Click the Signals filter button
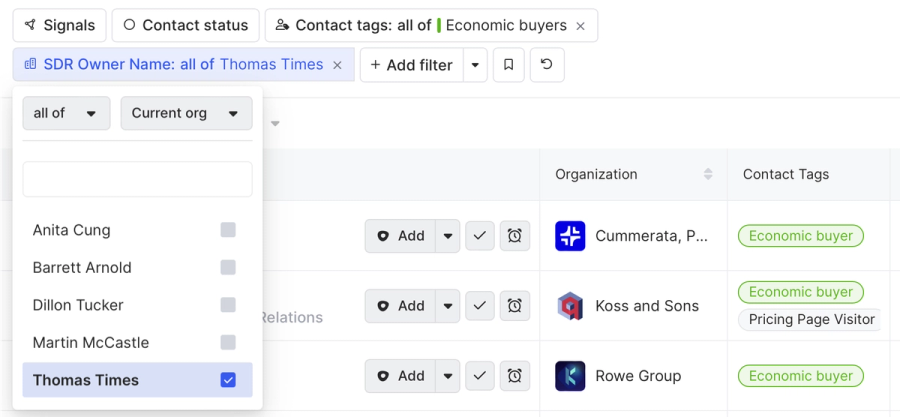Screen dimensions: 900x417 point(59,26)
